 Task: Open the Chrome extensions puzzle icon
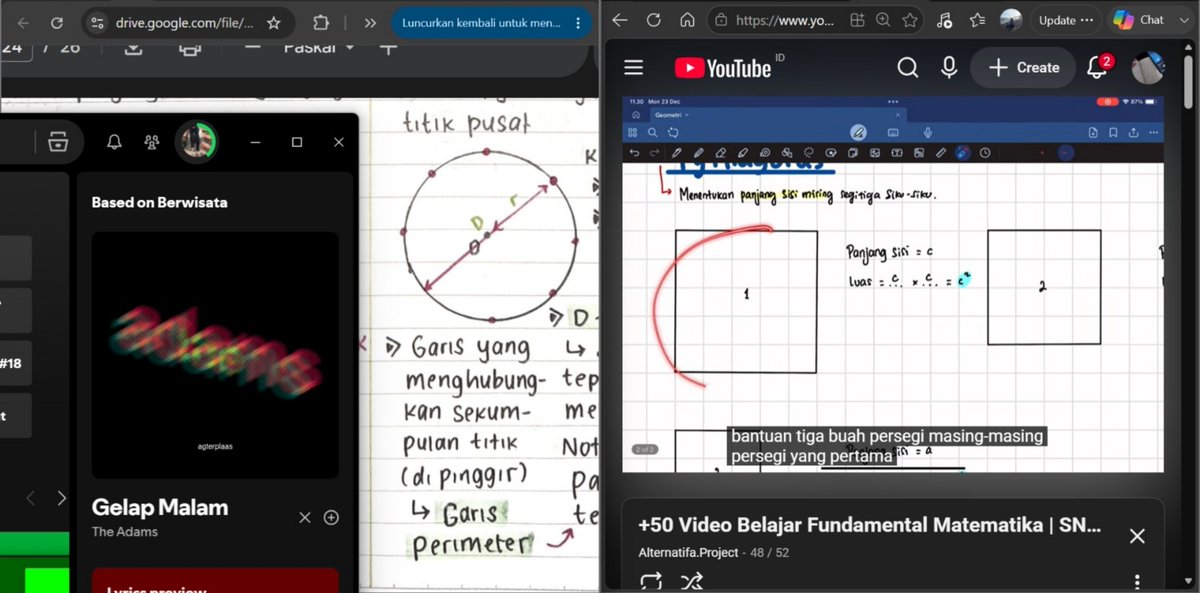[321, 22]
